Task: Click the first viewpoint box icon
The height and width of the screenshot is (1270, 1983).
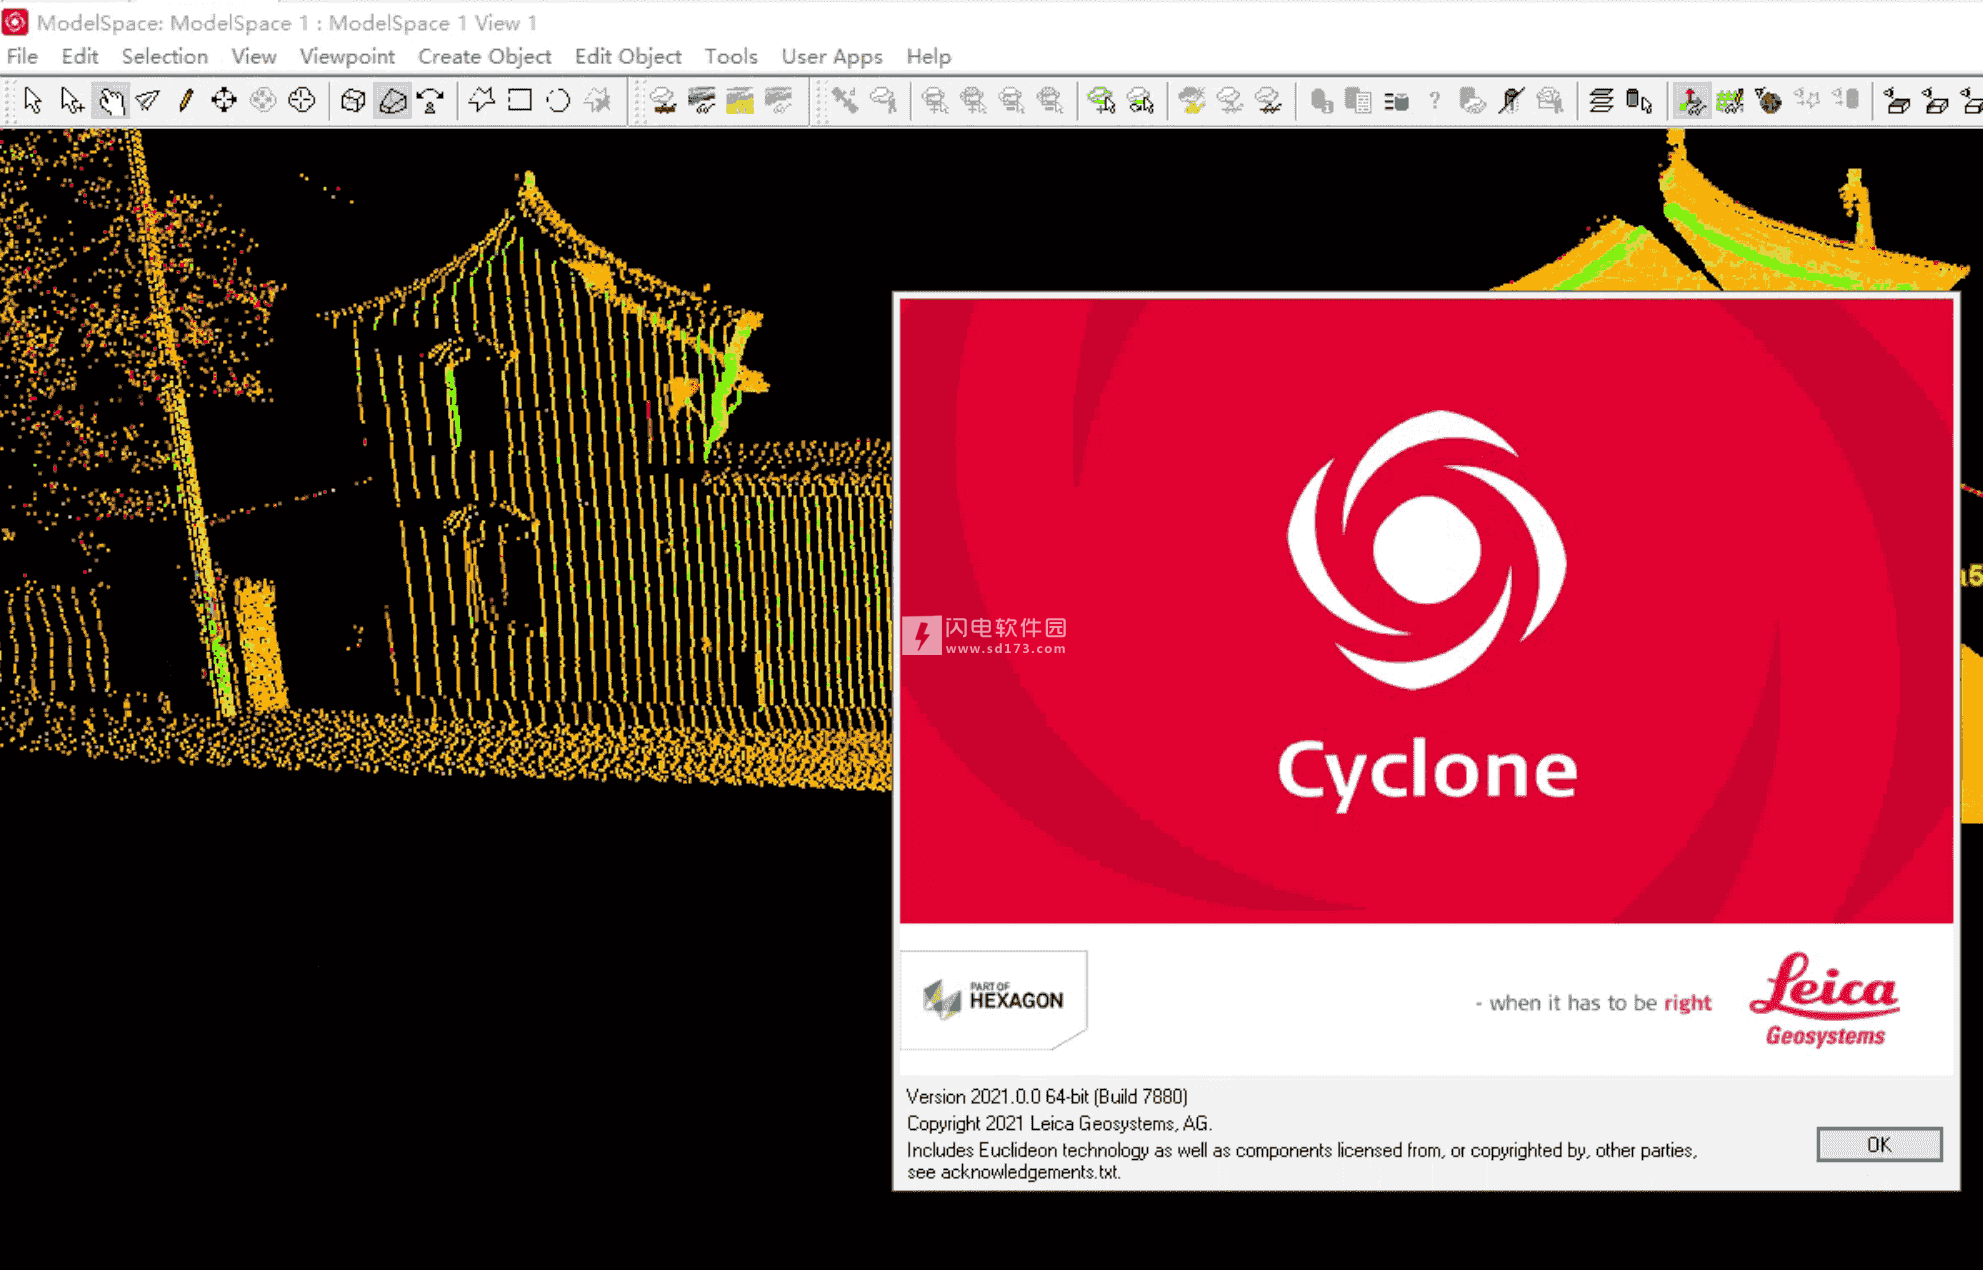Action: [1897, 101]
